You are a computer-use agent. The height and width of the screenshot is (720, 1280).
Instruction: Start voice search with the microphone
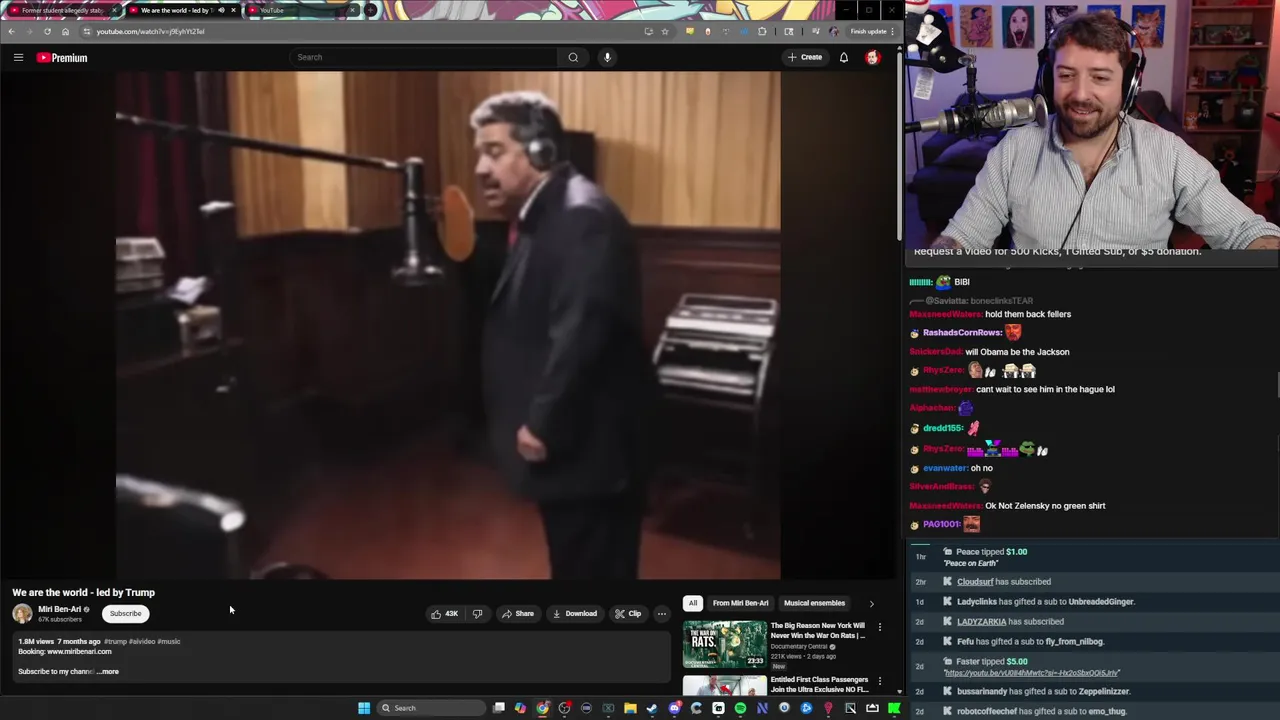point(607,57)
